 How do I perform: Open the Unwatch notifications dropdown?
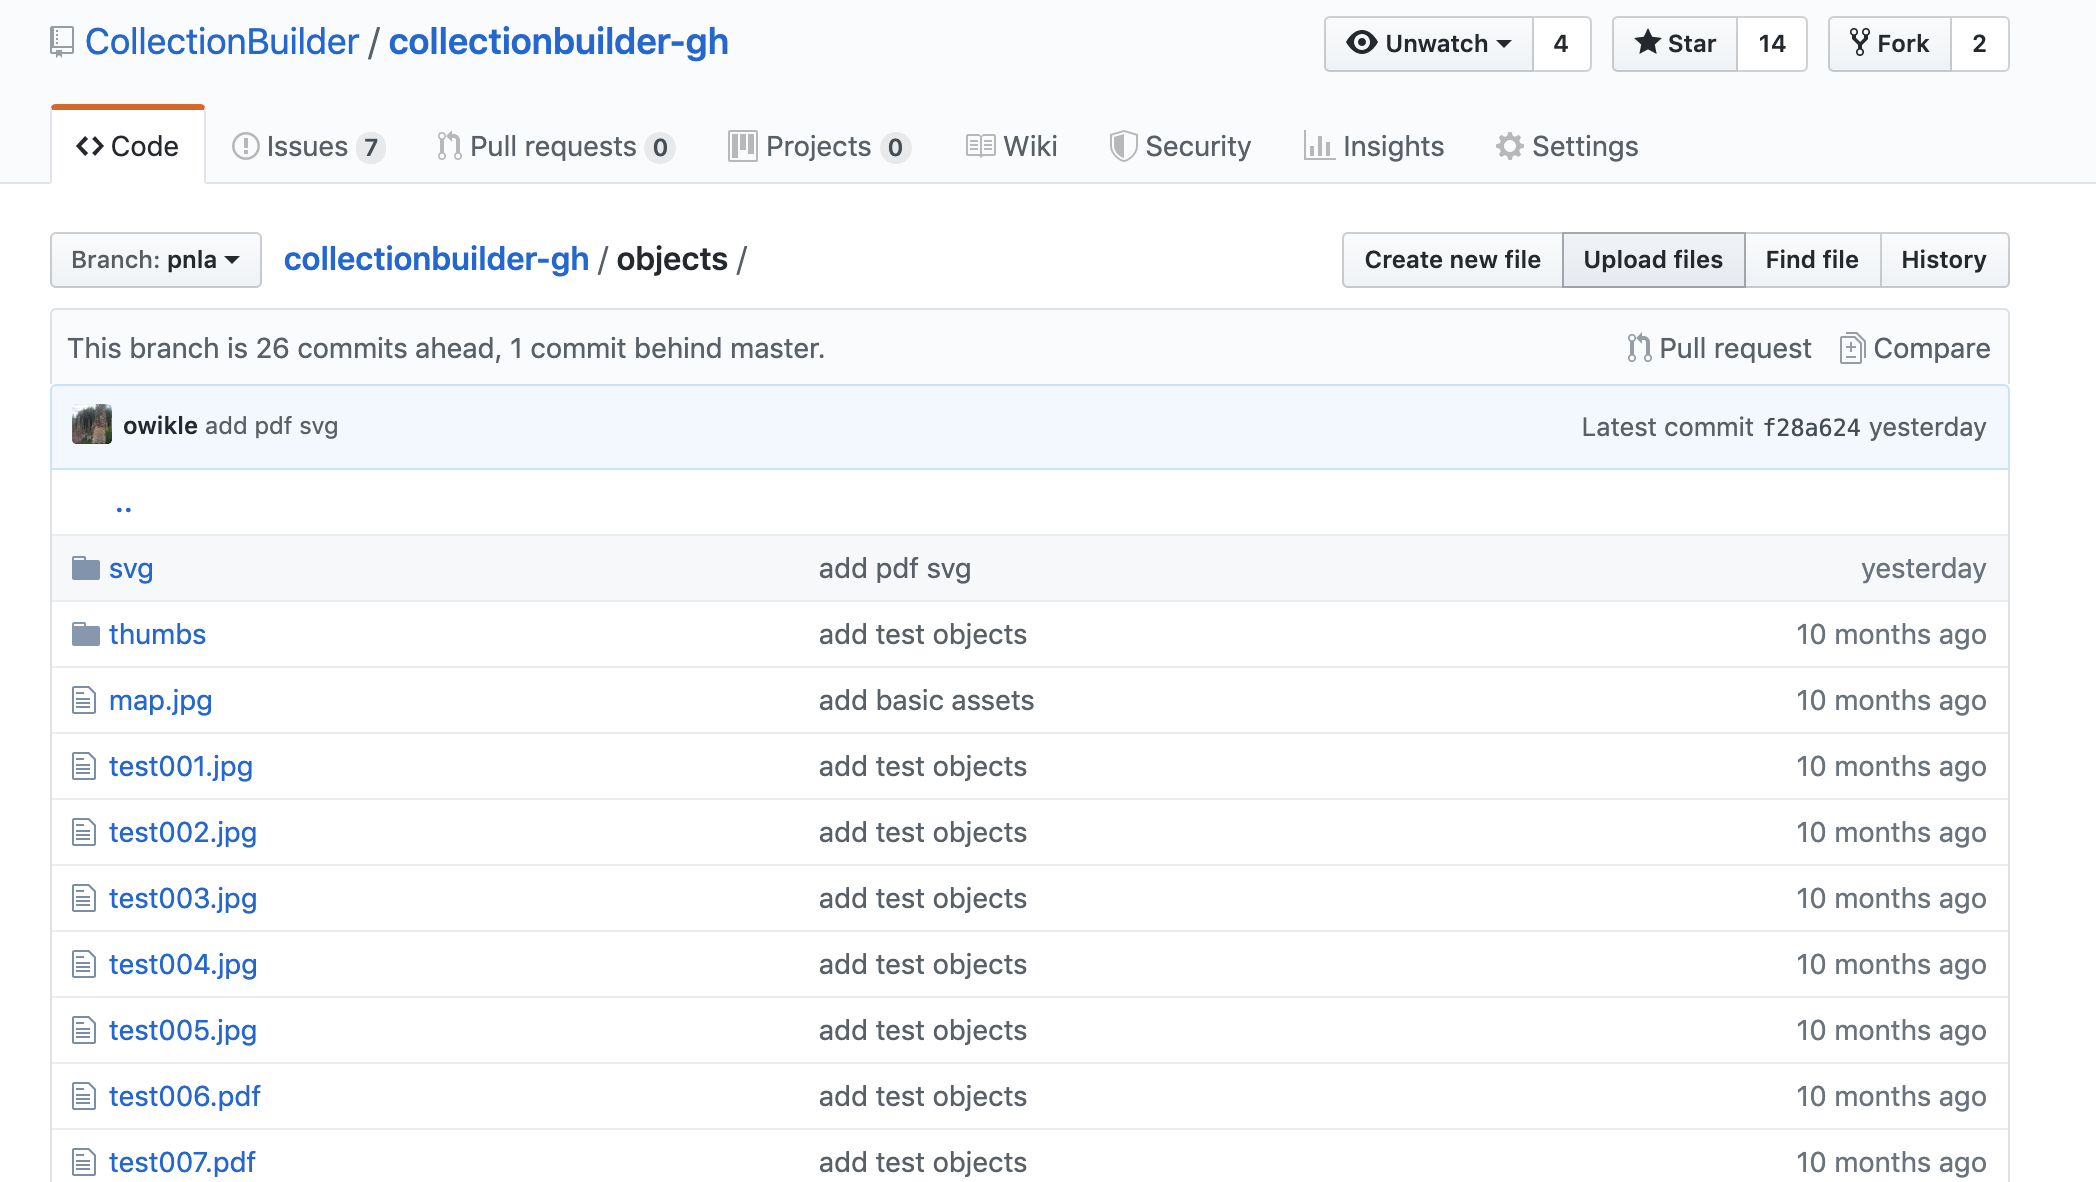coord(1429,44)
